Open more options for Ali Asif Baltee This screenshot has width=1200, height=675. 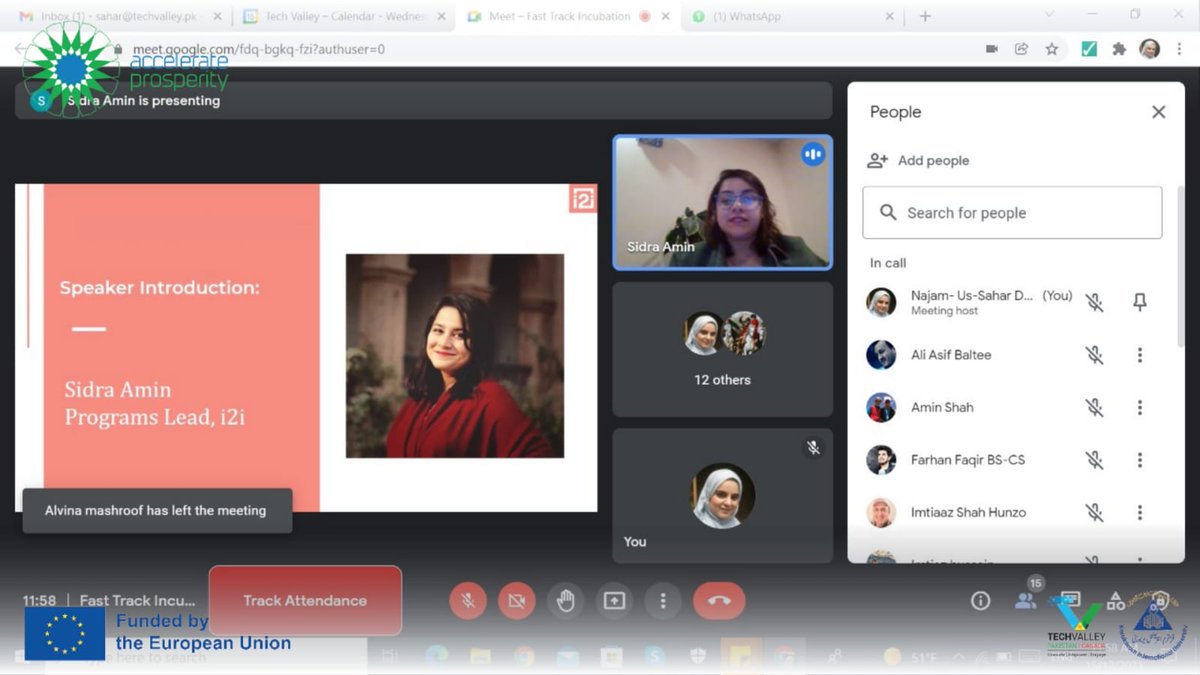[x=1139, y=355]
